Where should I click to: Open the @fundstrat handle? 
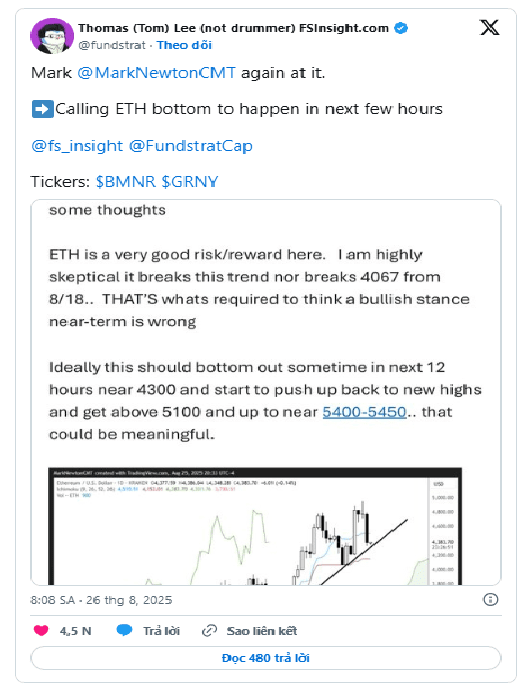112,45
